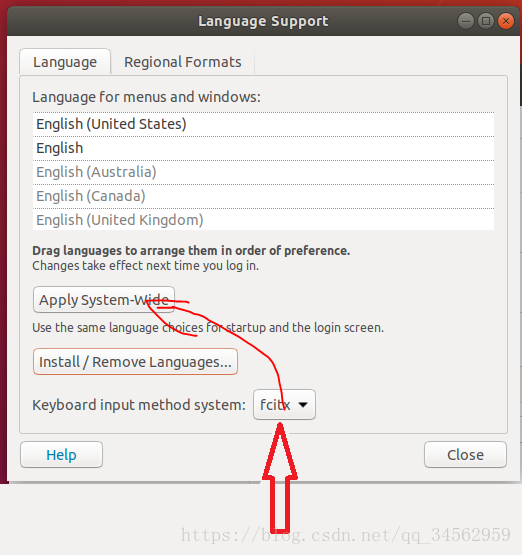The image size is (522, 555).
Task: Expand the keyboard input method dropdown arrow
Action: [x=303, y=405]
